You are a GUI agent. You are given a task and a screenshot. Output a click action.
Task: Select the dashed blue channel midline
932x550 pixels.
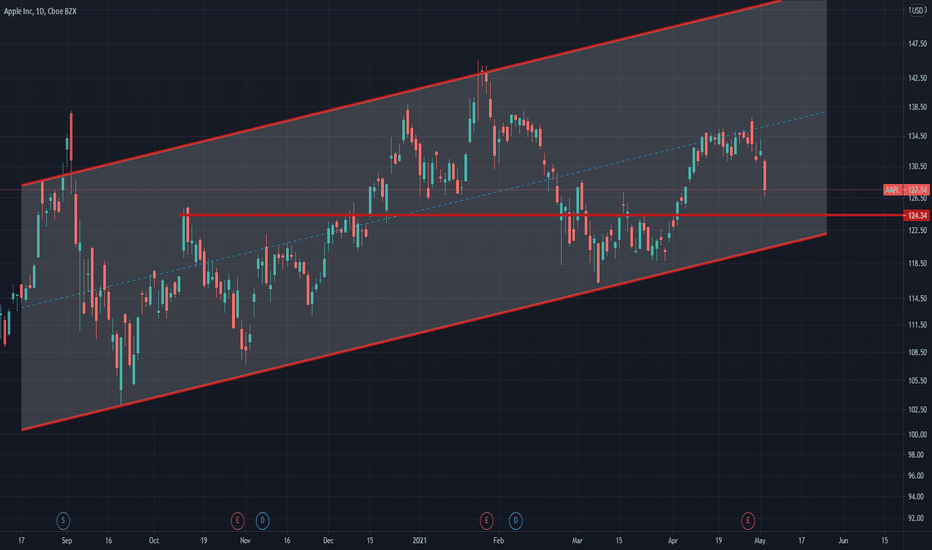coord(423,209)
